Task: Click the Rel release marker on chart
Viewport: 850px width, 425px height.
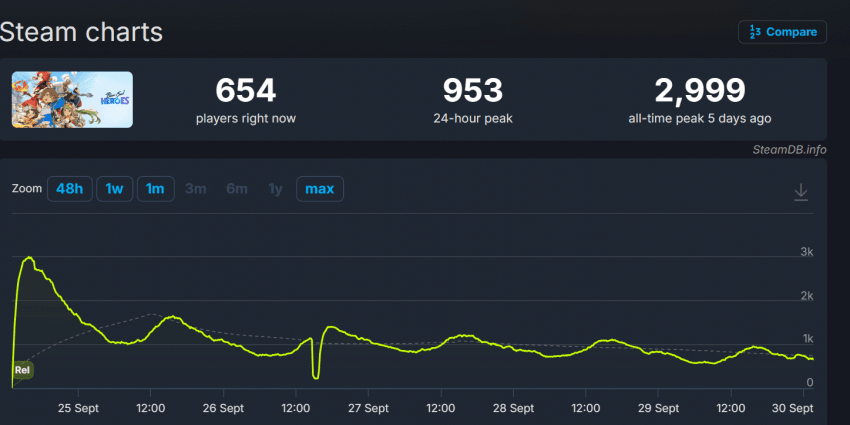Action: 22,370
